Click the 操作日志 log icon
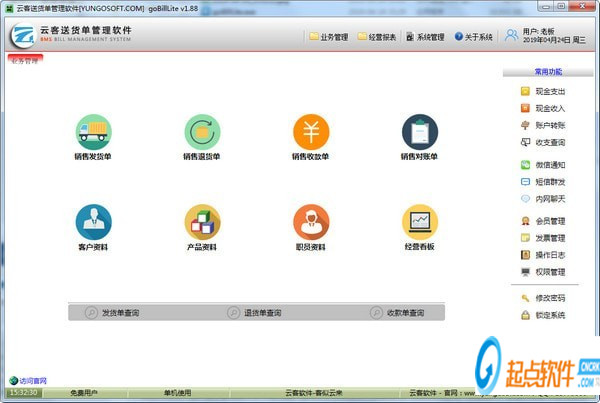The height and width of the screenshot is (403, 600). click(525, 255)
